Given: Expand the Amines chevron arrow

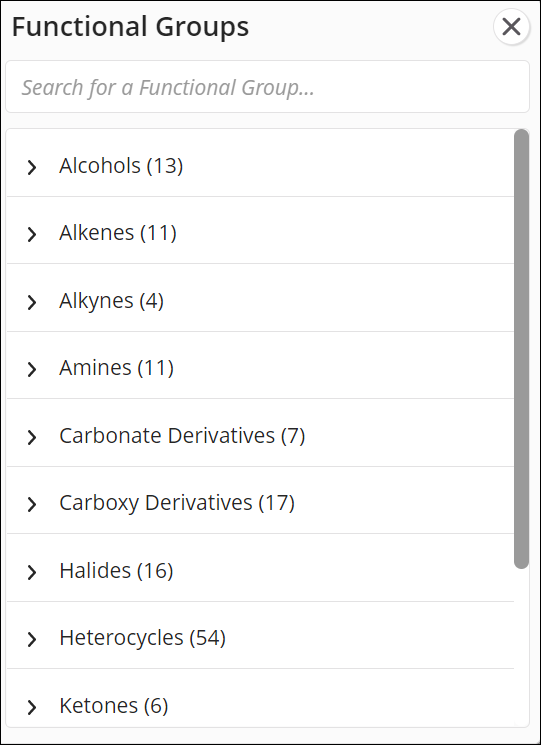Looking at the screenshot, I should (x=32, y=369).
